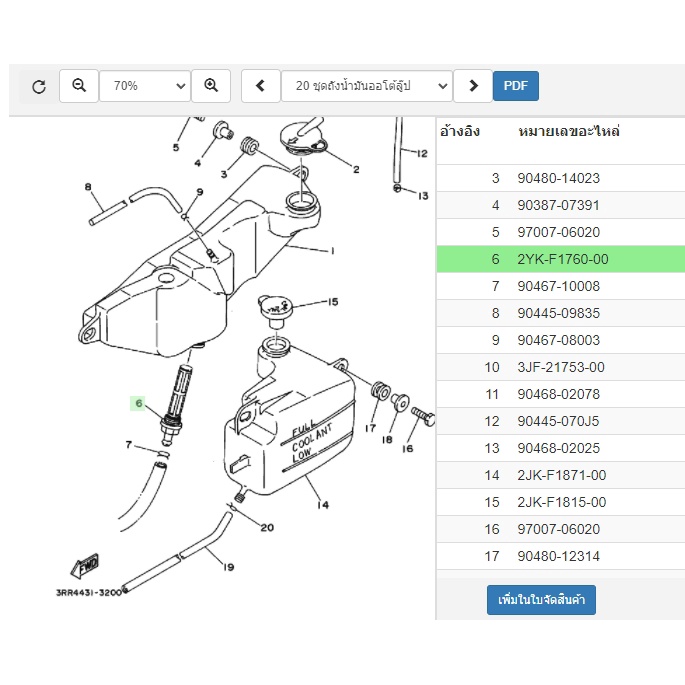Viewport: 685px width, 685px height.
Task: Select part row 8 with 90445-09835
Action: pyautogui.click(x=561, y=313)
